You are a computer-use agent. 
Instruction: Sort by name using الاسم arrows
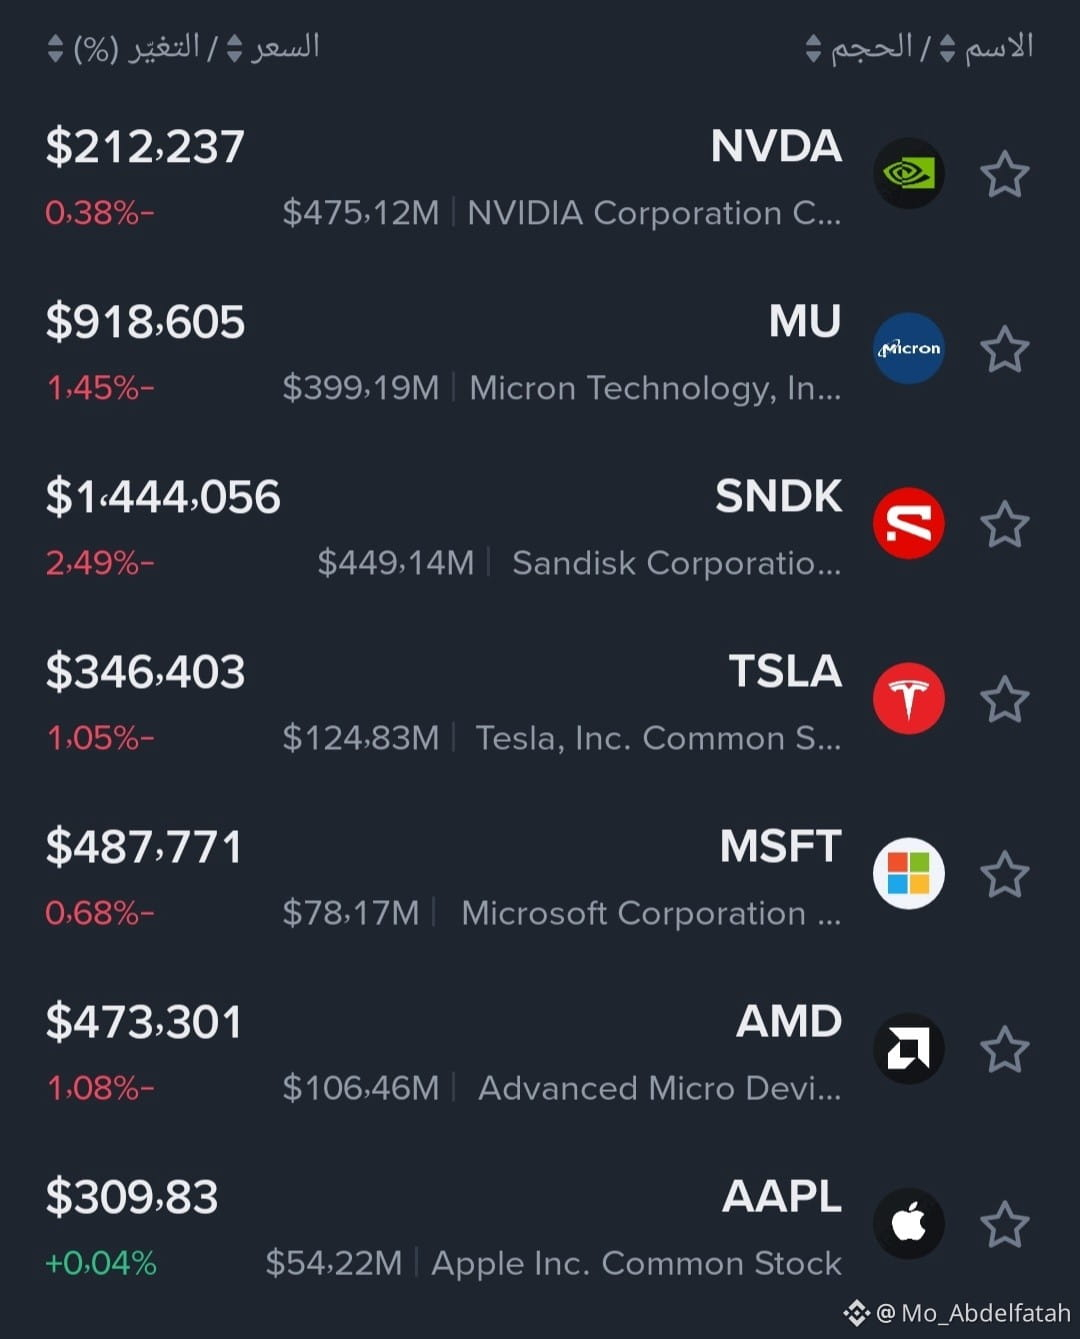coord(947,48)
